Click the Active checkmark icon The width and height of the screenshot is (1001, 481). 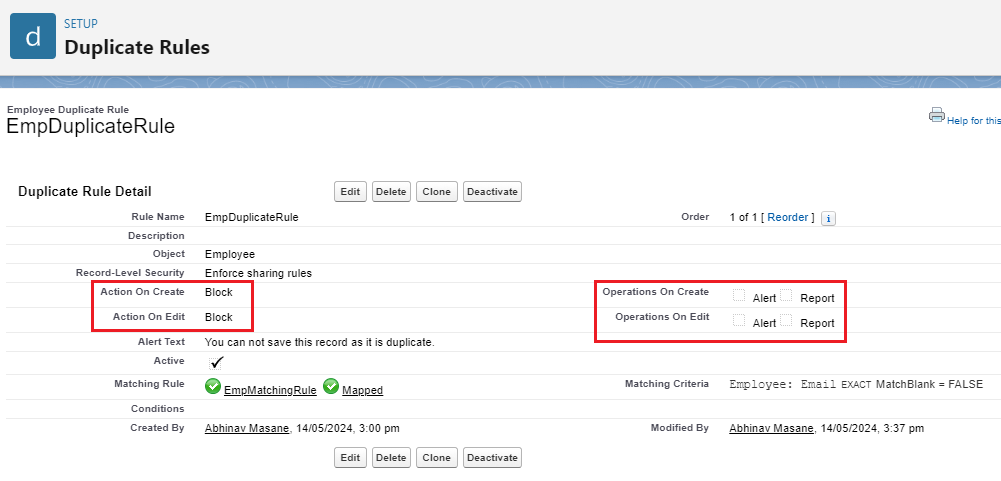click(x=217, y=362)
